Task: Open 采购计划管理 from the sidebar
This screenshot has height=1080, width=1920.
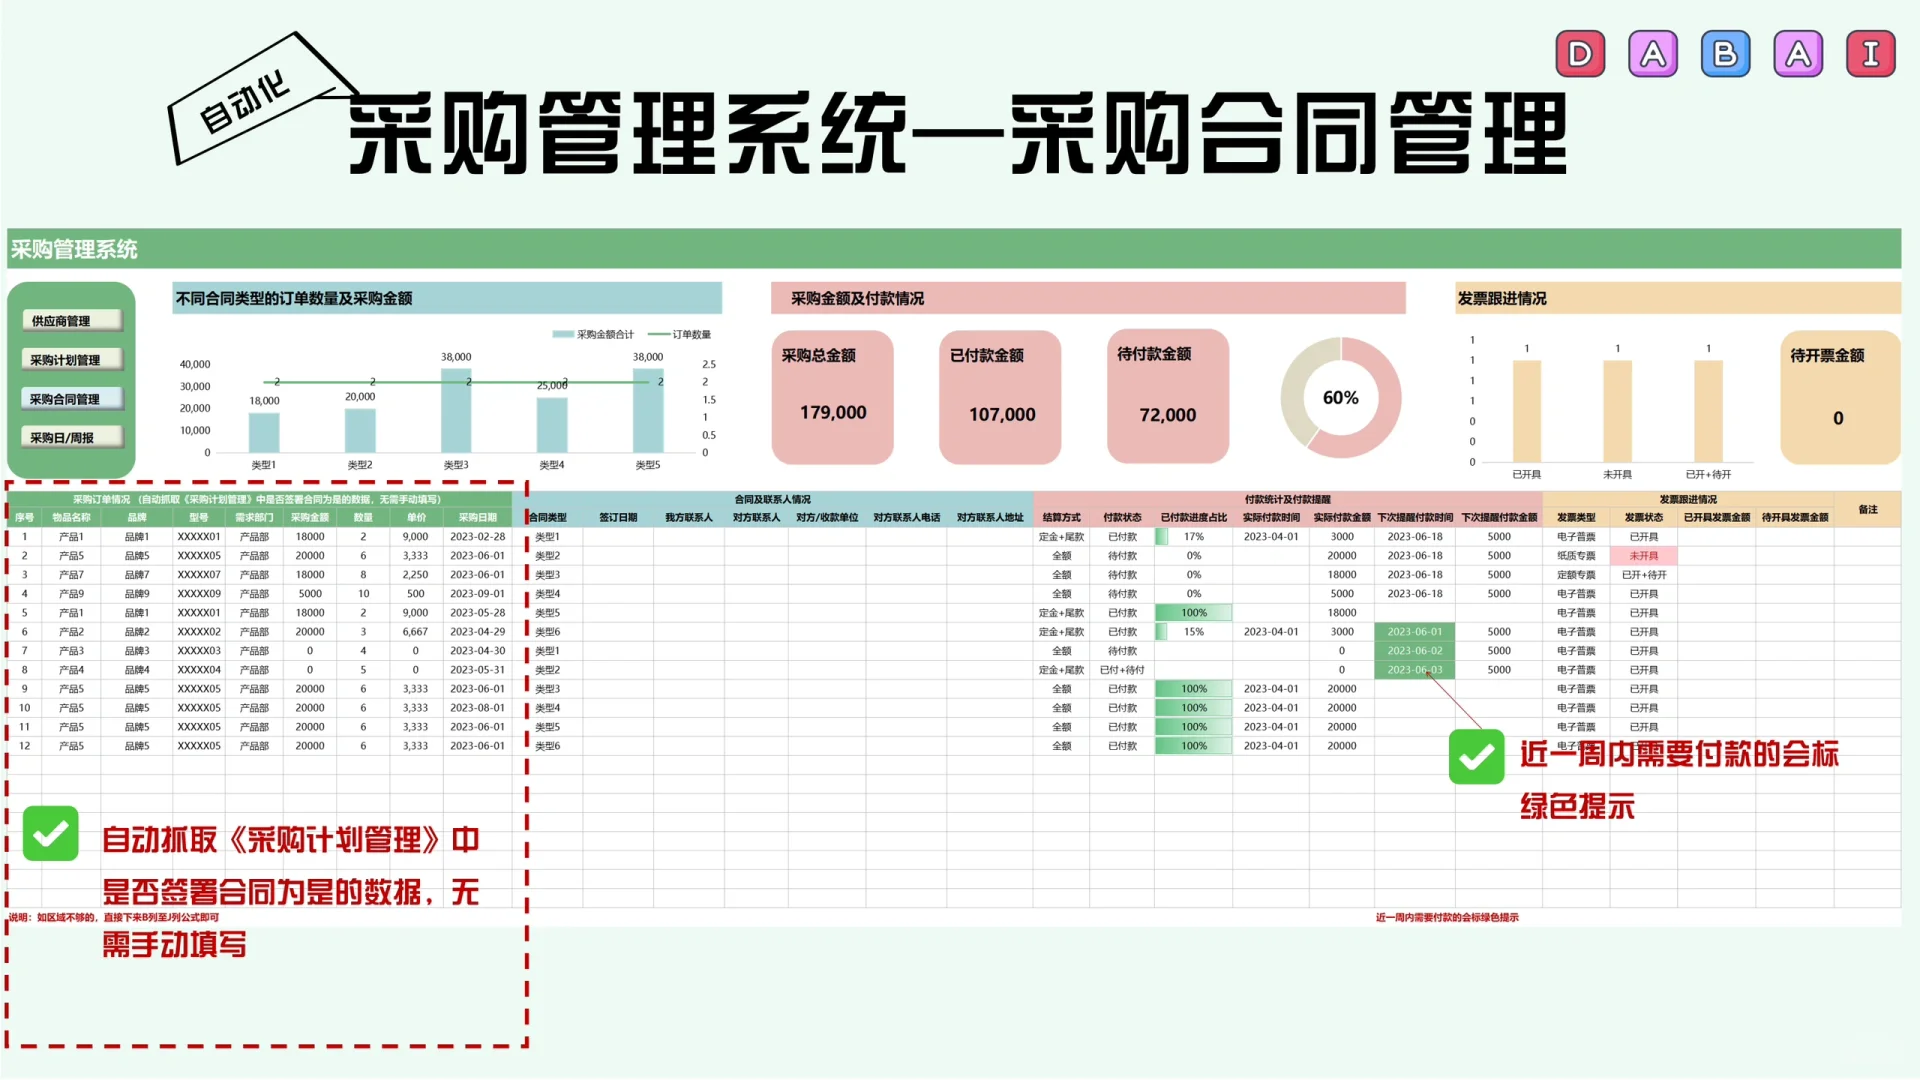Action: 71,359
